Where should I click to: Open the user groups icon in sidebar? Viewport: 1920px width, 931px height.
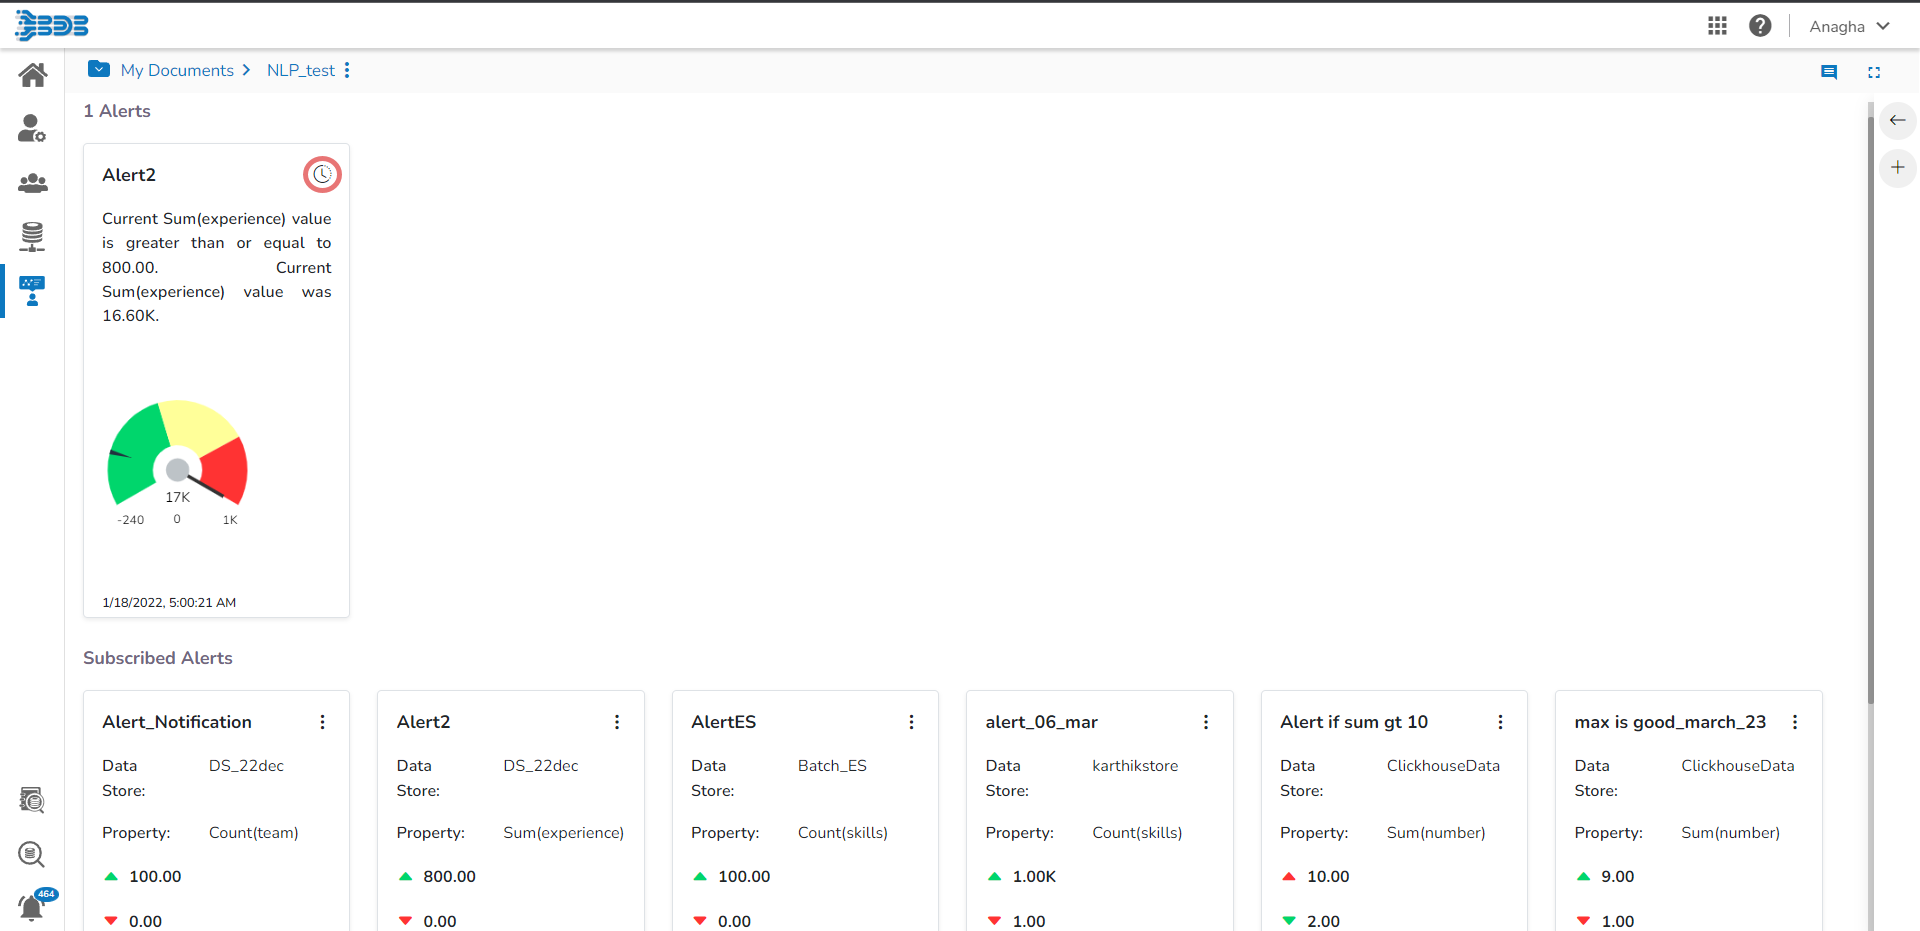(x=32, y=183)
